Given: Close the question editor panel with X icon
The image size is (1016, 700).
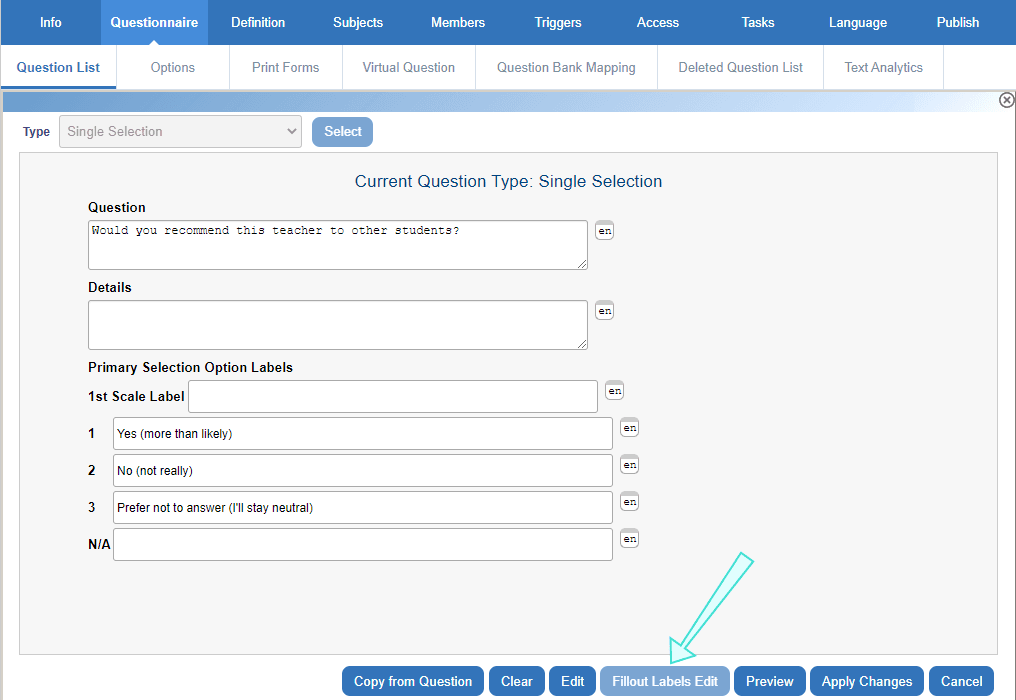Looking at the screenshot, I should tap(1006, 100).
